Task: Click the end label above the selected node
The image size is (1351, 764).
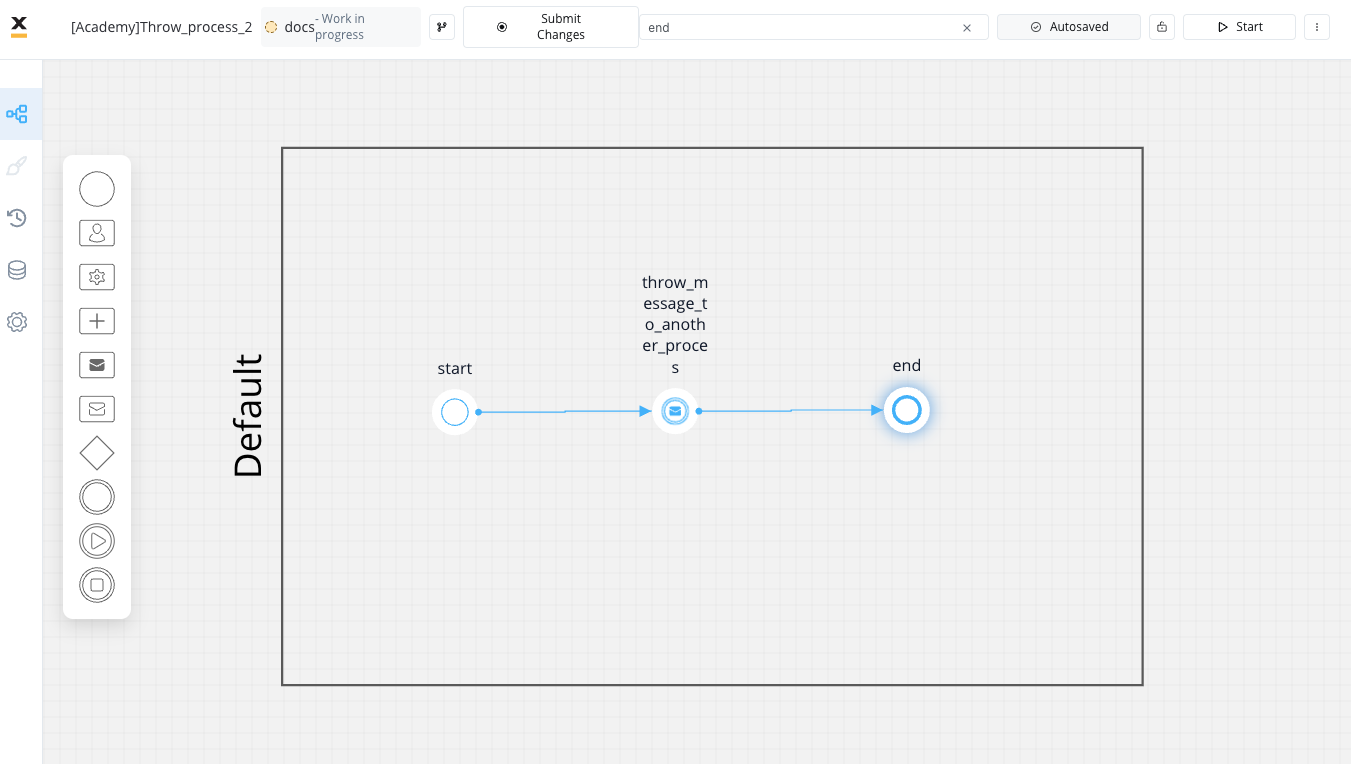Action: pos(907,365)
